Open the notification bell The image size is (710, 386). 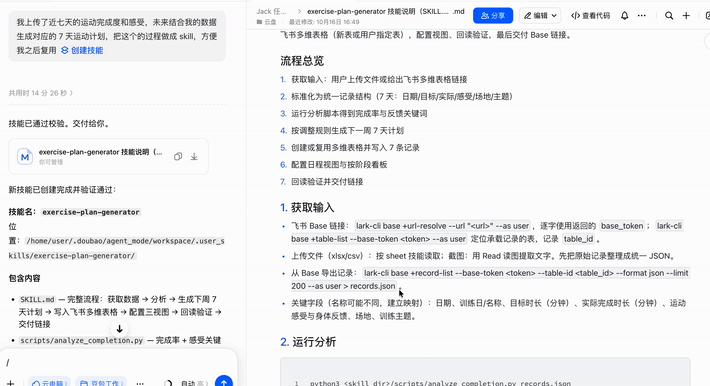[x=624, y=15]
